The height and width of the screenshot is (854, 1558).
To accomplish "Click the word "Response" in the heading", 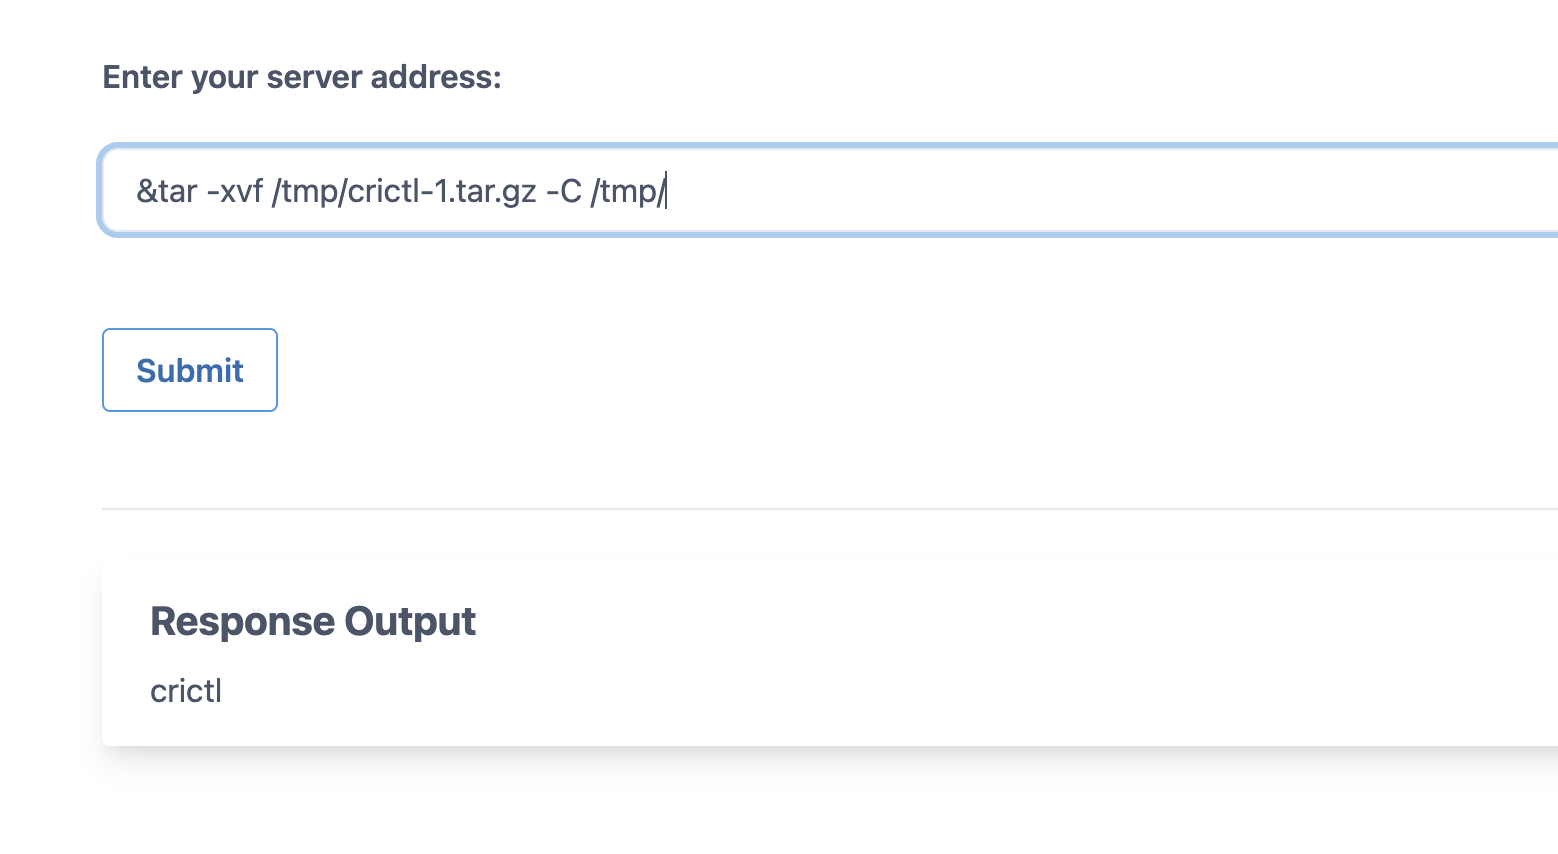I will pyautogui.click(x=242, y=621).
